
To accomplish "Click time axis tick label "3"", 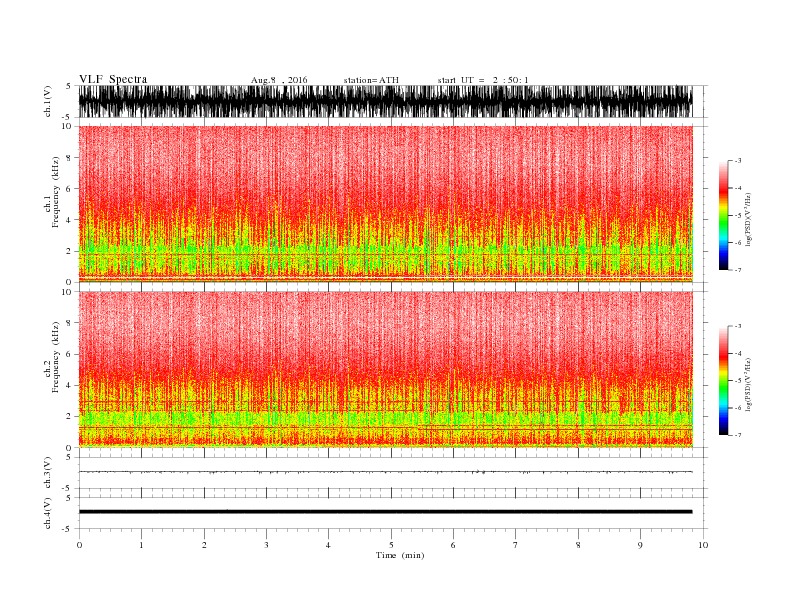I will pyautogui.click(x=266, y=545).
